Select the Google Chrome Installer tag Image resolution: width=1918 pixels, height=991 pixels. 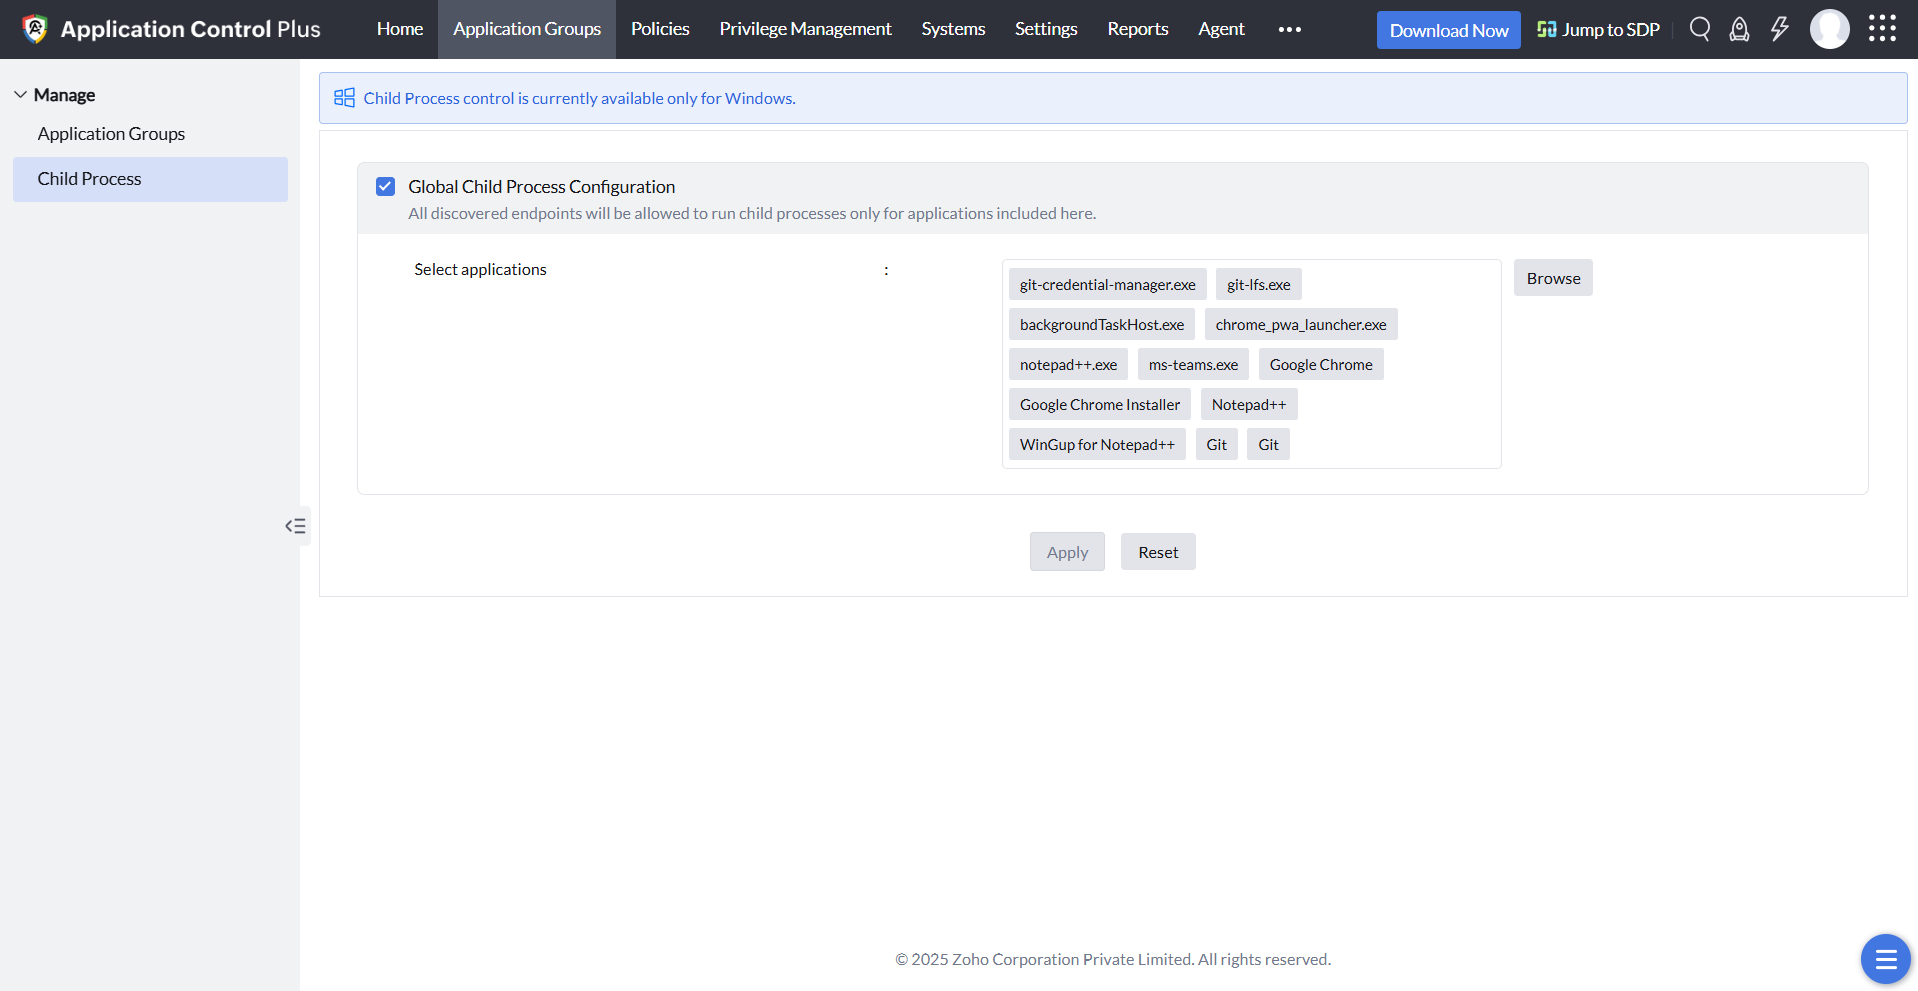(x=1100, y=404)
